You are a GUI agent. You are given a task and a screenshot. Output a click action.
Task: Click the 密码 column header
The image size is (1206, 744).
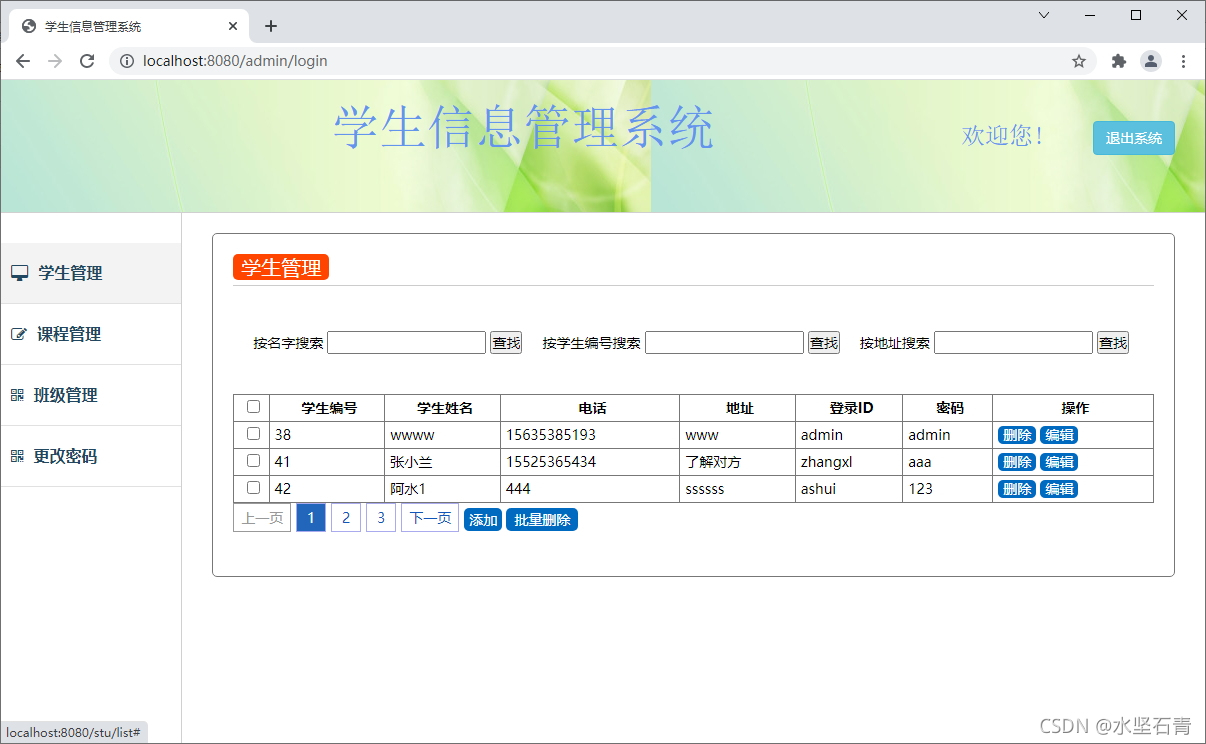(950, 408)
